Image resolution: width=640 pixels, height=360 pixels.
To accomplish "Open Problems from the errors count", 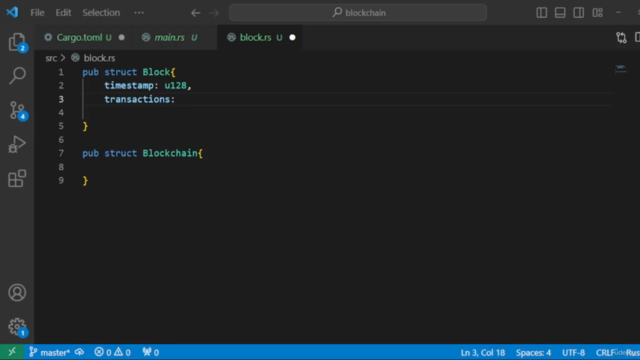I will (x=112, y=352).
